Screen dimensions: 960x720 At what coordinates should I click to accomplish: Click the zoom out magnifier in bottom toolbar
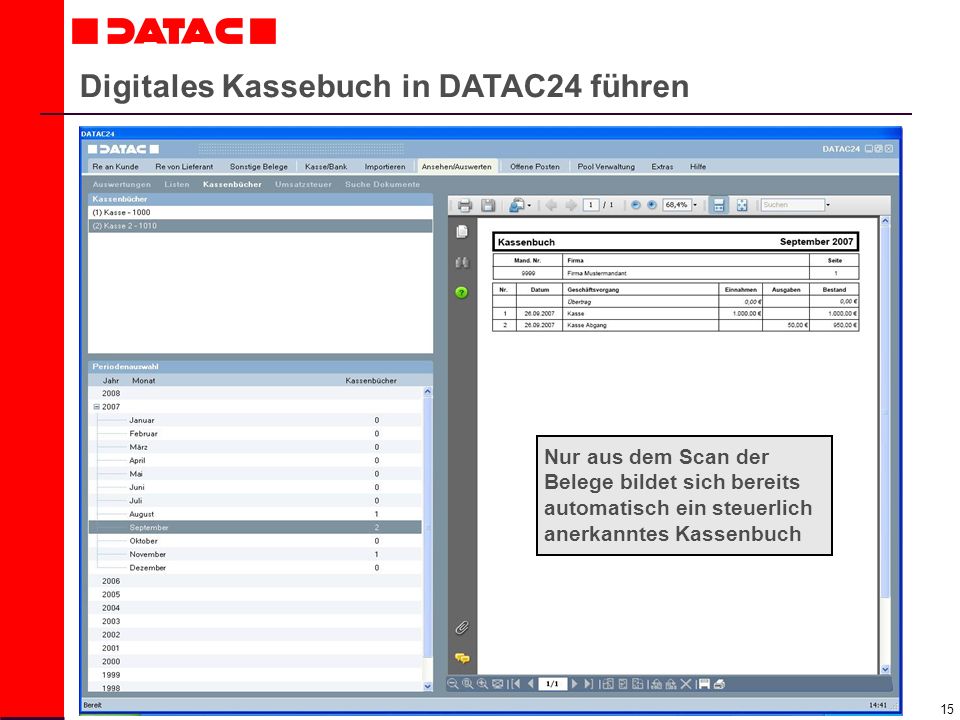452,684
